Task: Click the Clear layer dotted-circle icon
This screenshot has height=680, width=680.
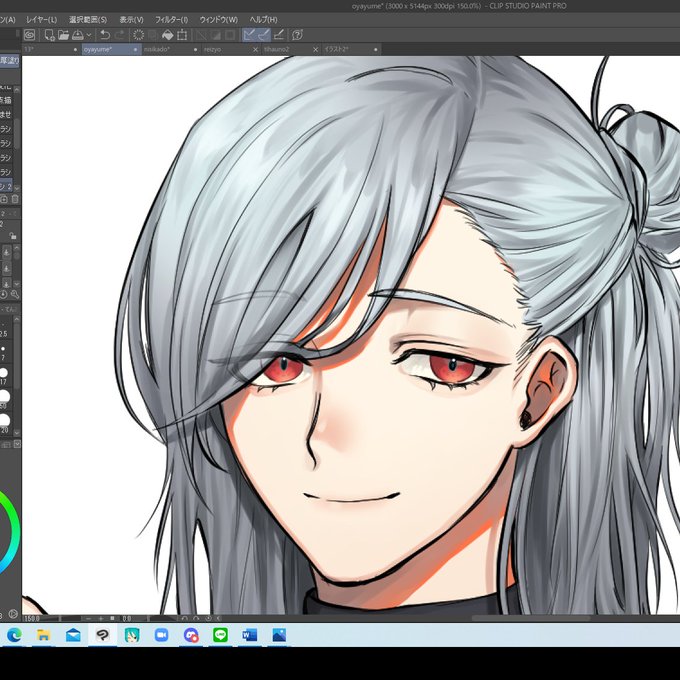Action: (x=138, y=35)
